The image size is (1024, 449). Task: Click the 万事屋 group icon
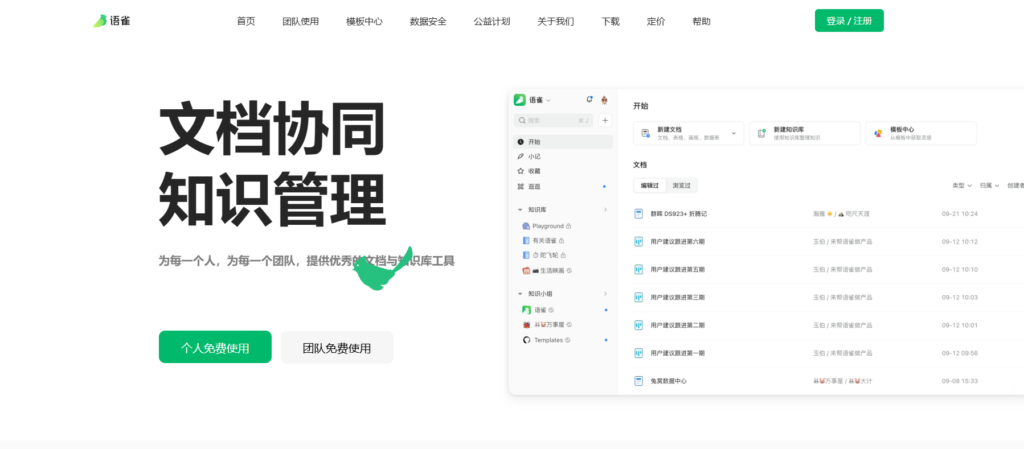click(526, 324)
